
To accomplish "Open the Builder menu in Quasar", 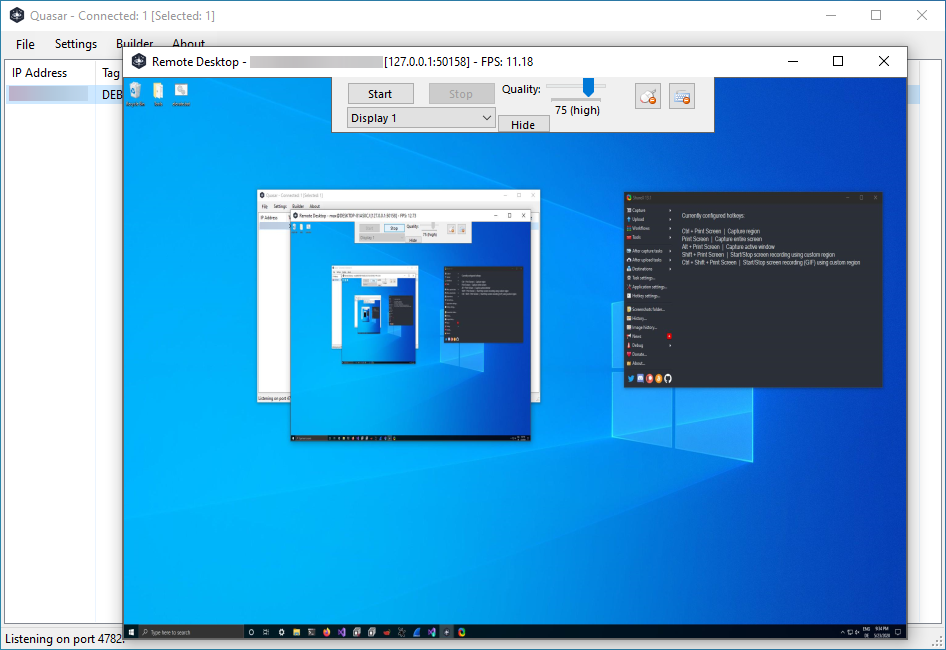I will point(134,44).
